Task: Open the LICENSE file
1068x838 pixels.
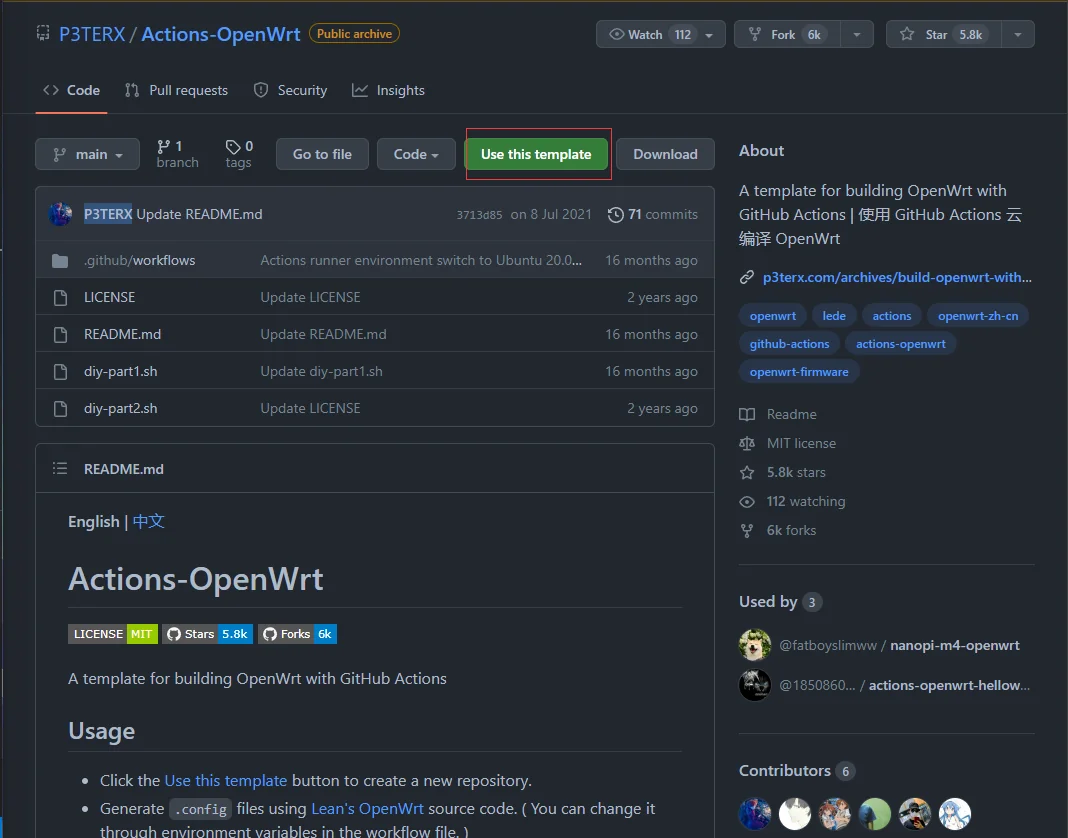Action: [x=110, y=297]
